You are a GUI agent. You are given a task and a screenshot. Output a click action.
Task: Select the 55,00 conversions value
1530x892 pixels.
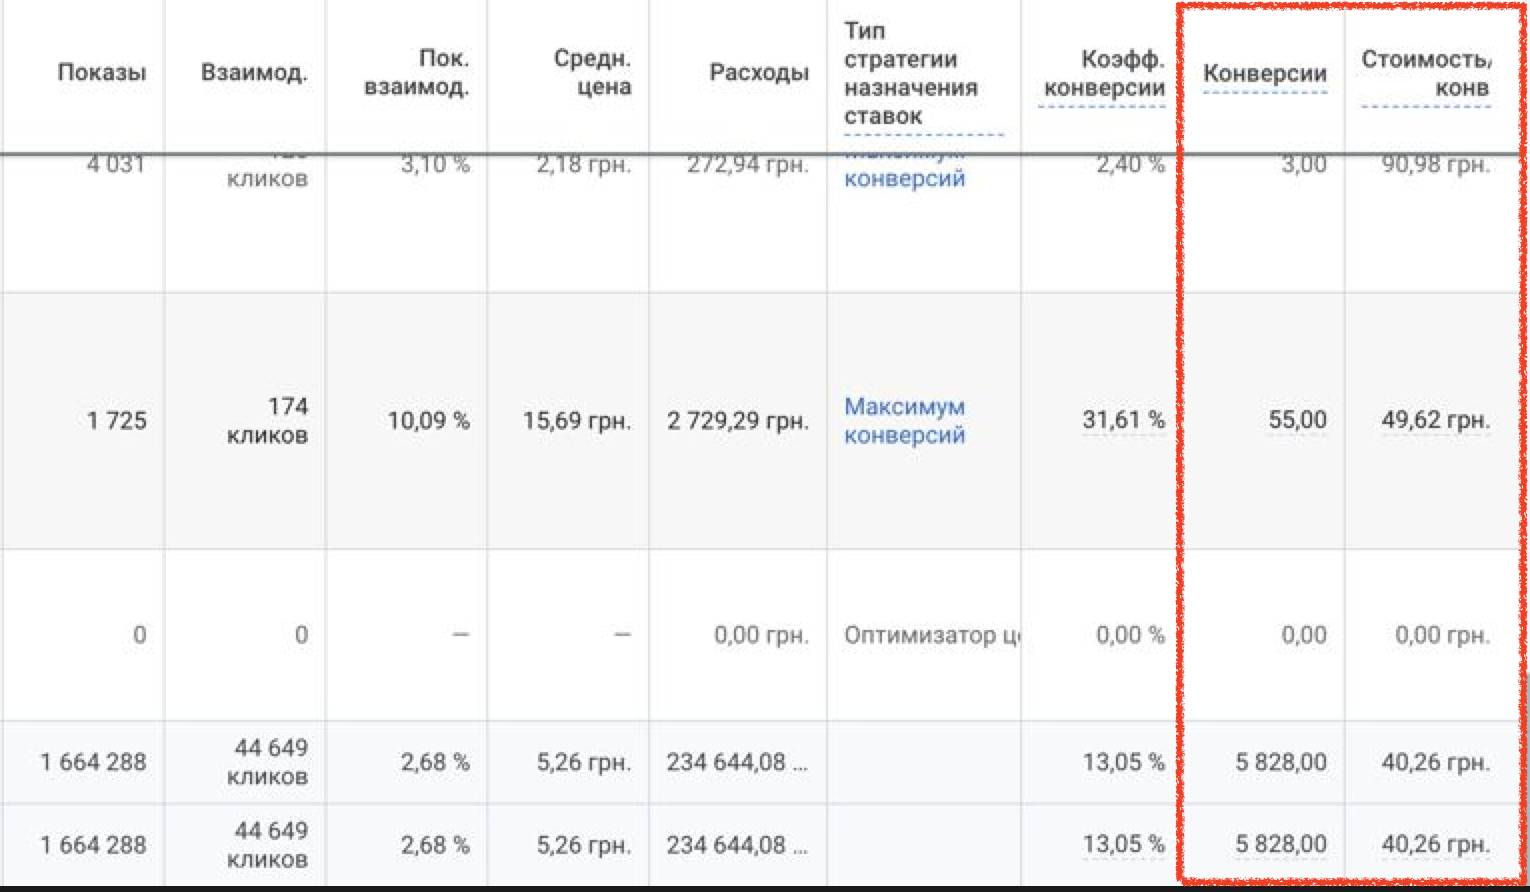[1297, 420]
